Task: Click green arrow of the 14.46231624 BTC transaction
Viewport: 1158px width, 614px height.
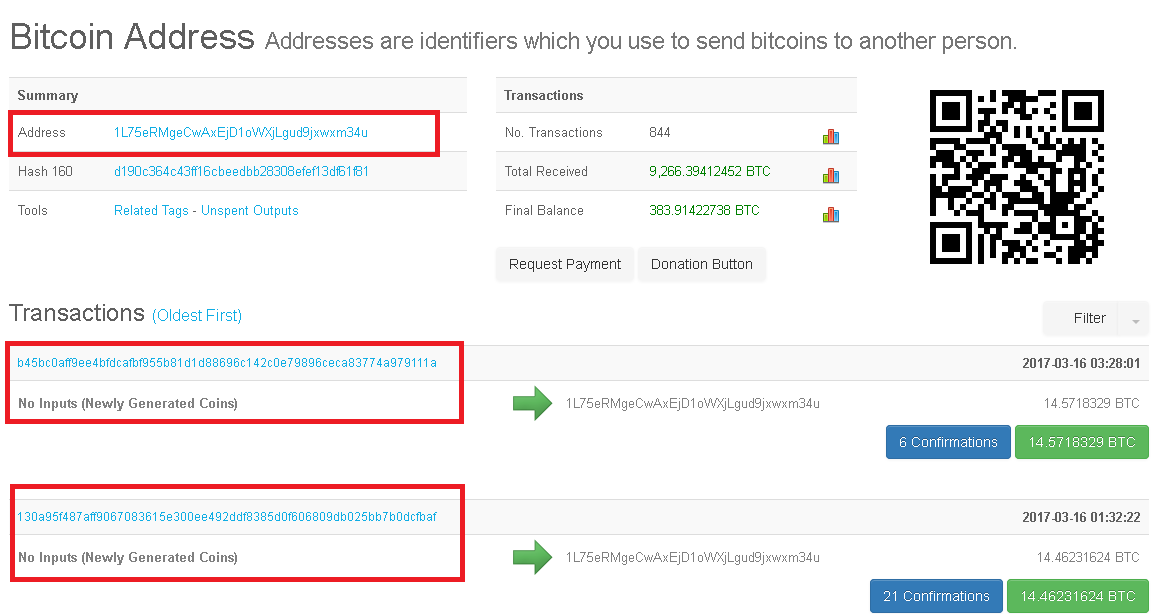Action: point(532,557)
